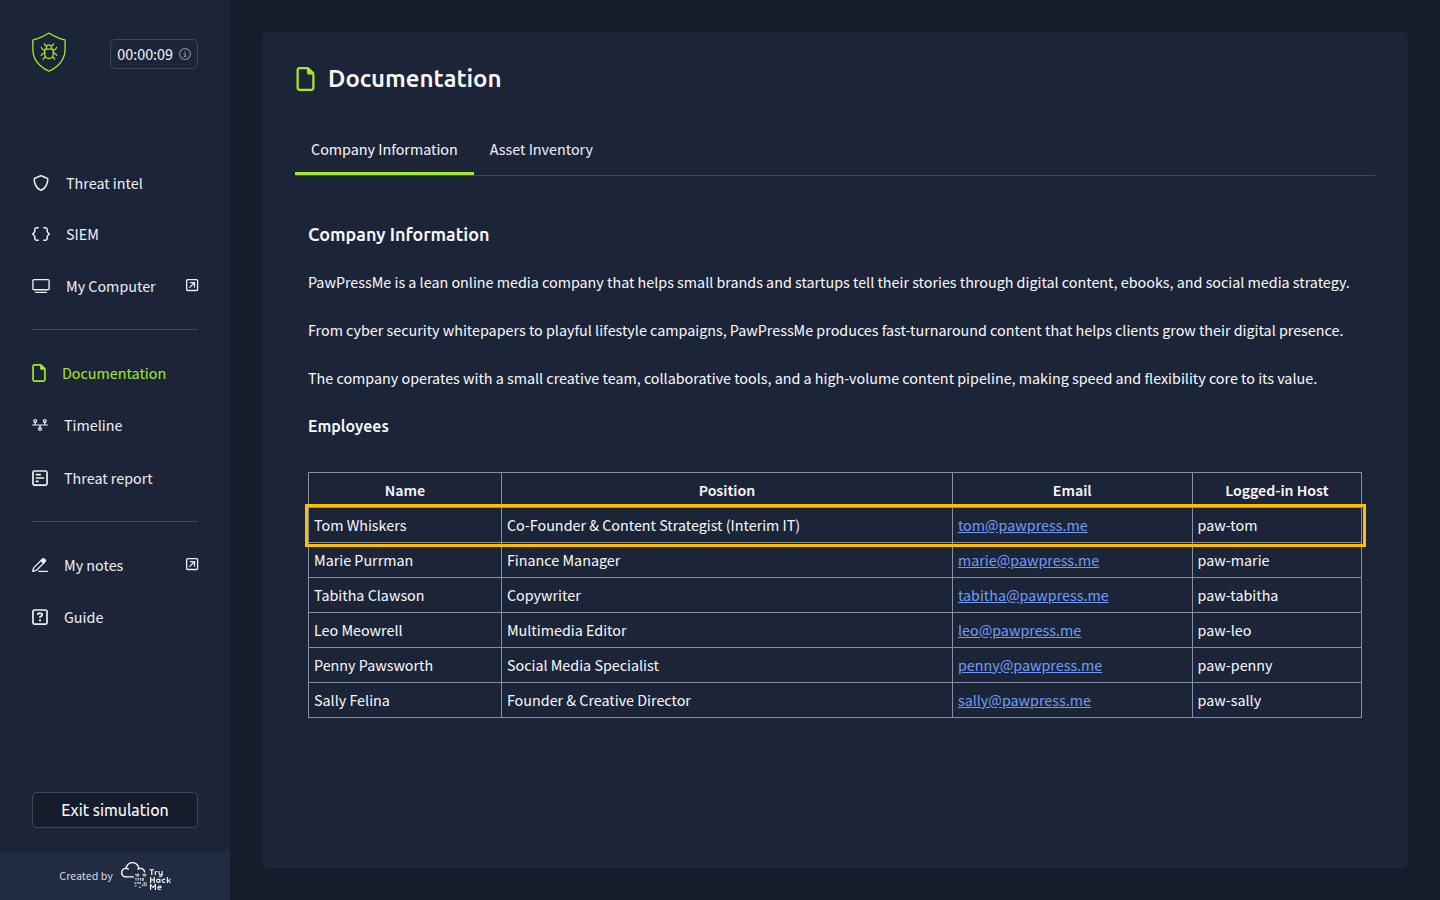Open the Timeline page
Screen dimensions: 1440x900
click(93, 425)
